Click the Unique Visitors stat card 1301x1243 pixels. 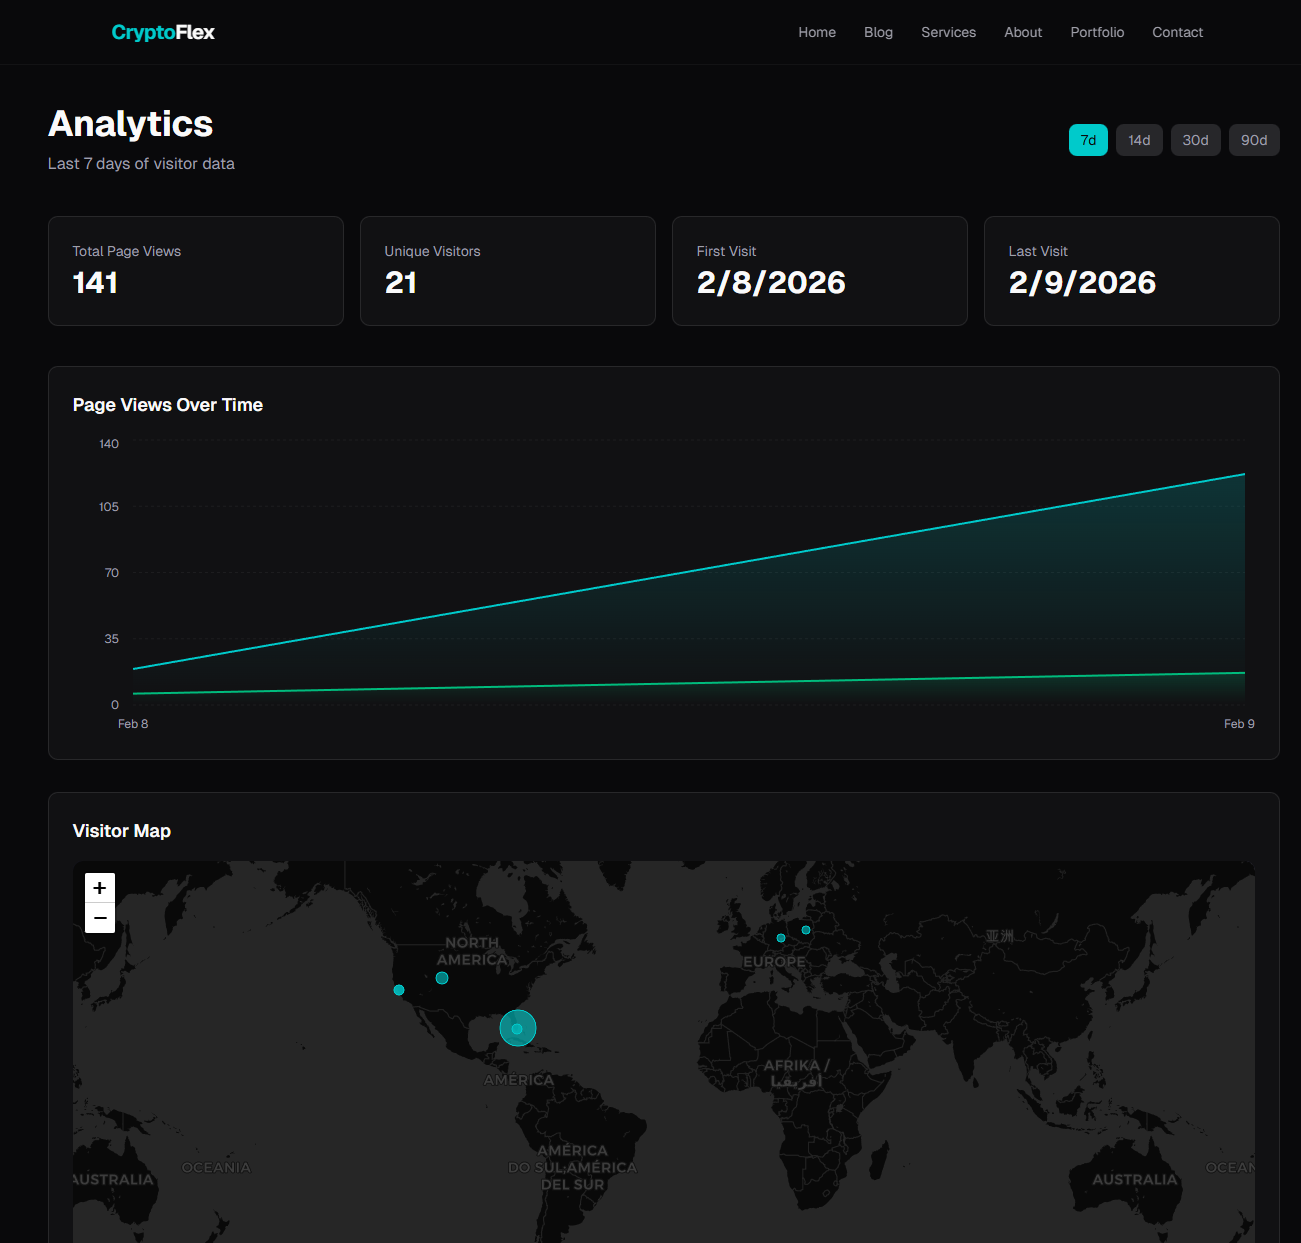tap(508, 271)
